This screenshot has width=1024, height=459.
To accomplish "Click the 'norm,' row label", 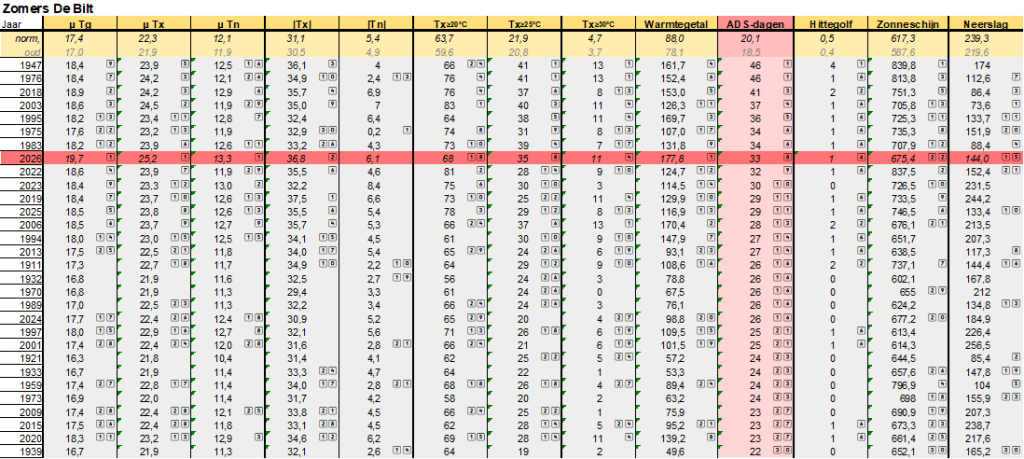I will (29, 39).
